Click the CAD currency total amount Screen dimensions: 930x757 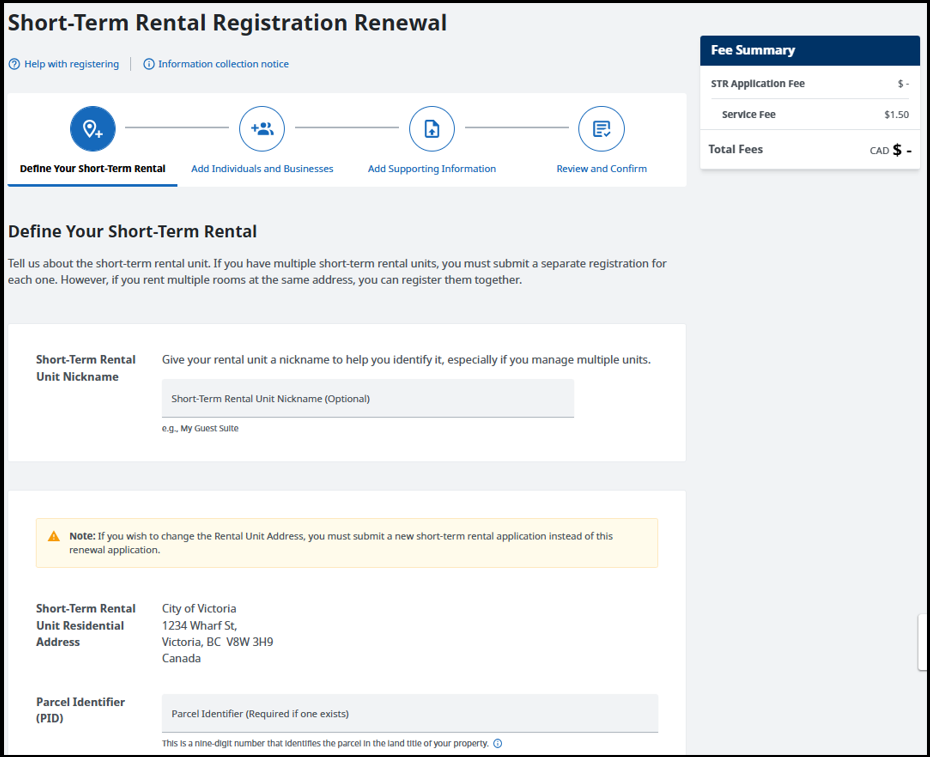[x=891, y=150]
